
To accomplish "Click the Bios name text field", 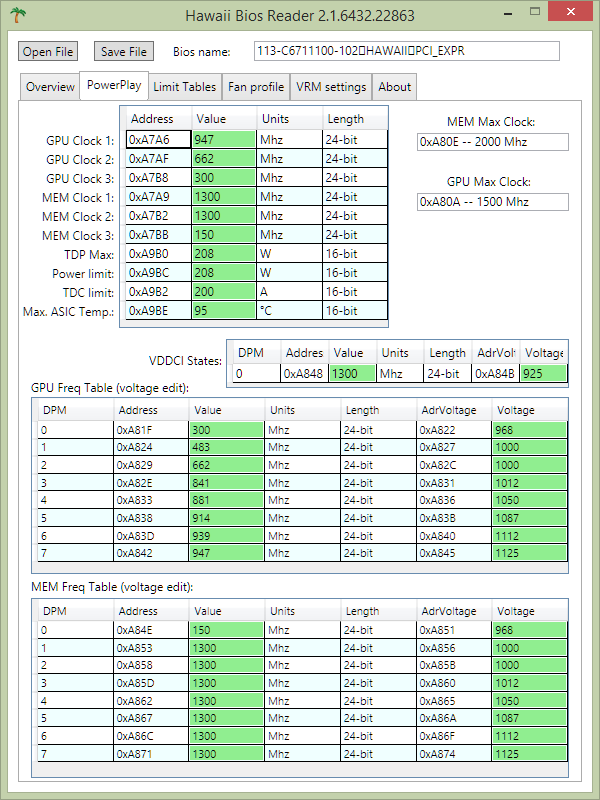I will 407,51.
